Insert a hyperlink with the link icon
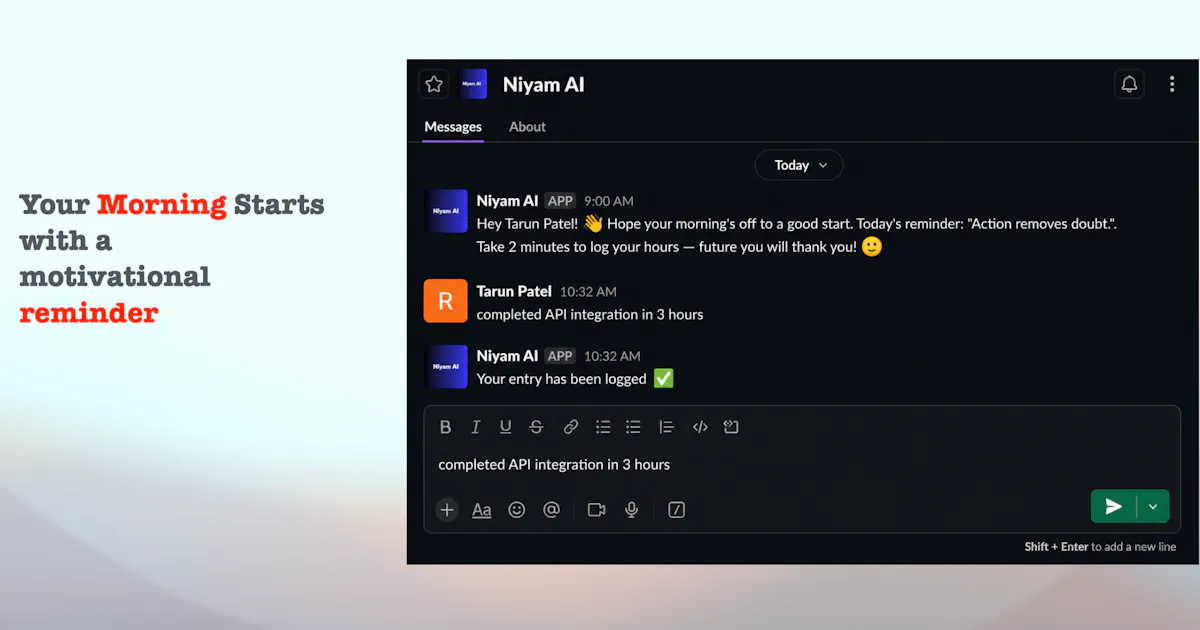1200x630 pixels. pos(571,427)
